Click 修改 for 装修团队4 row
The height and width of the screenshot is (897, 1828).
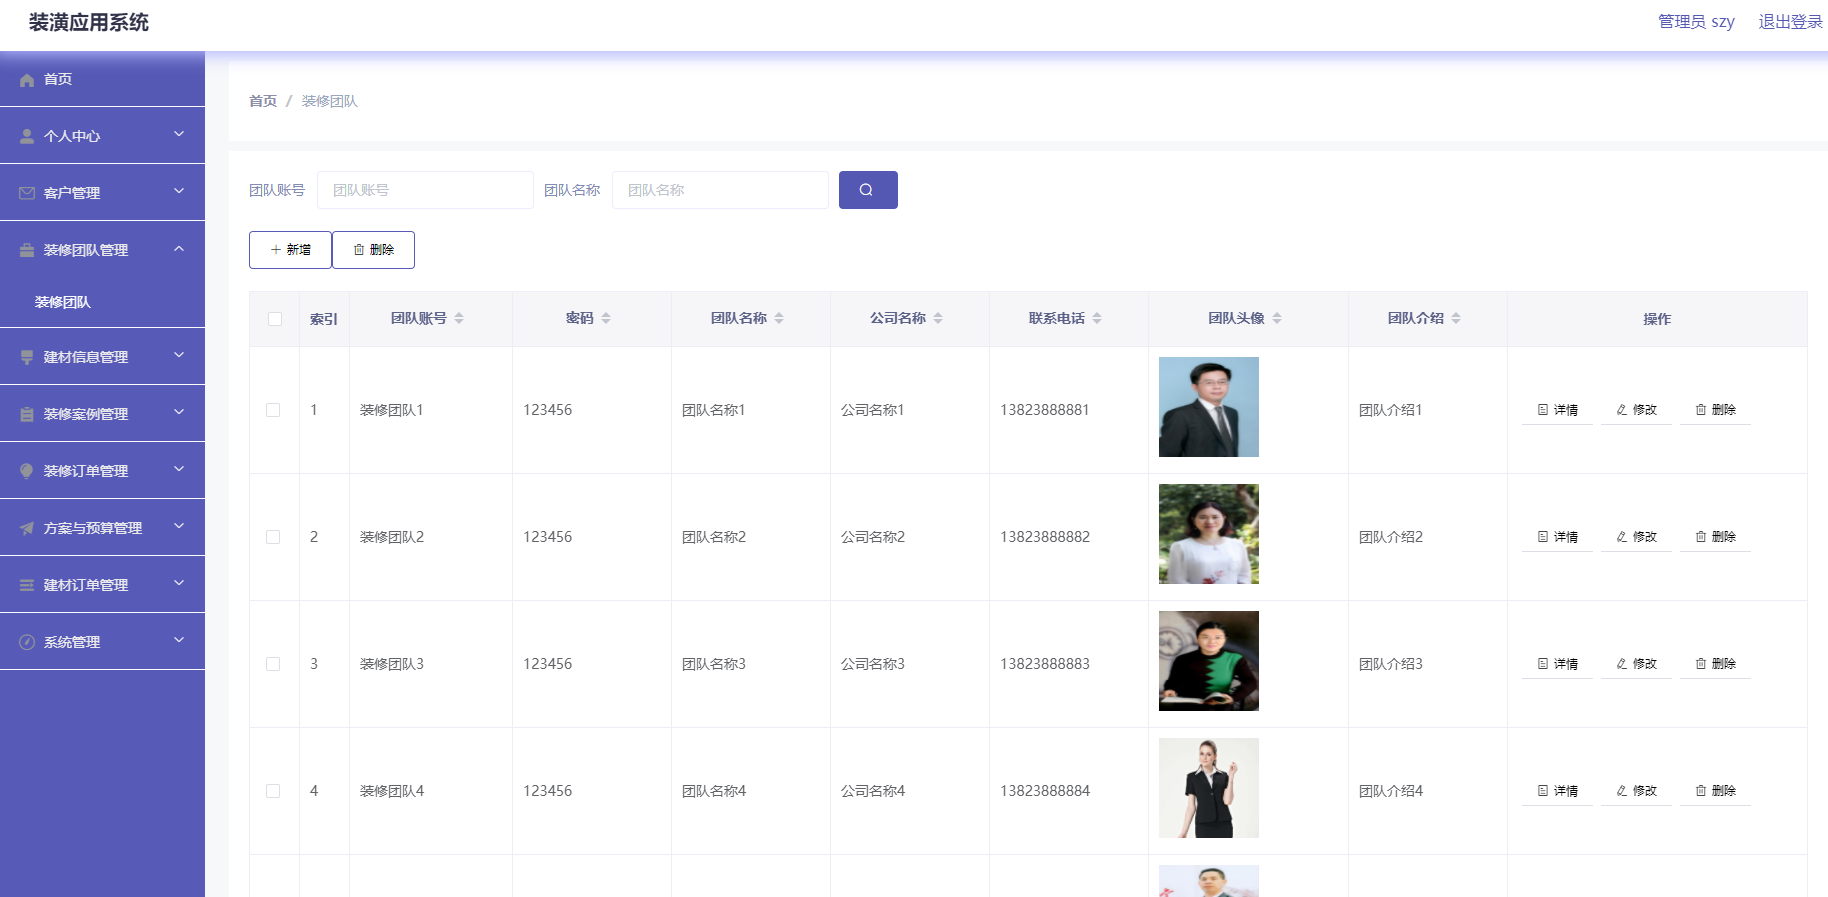coord(1636,791)
